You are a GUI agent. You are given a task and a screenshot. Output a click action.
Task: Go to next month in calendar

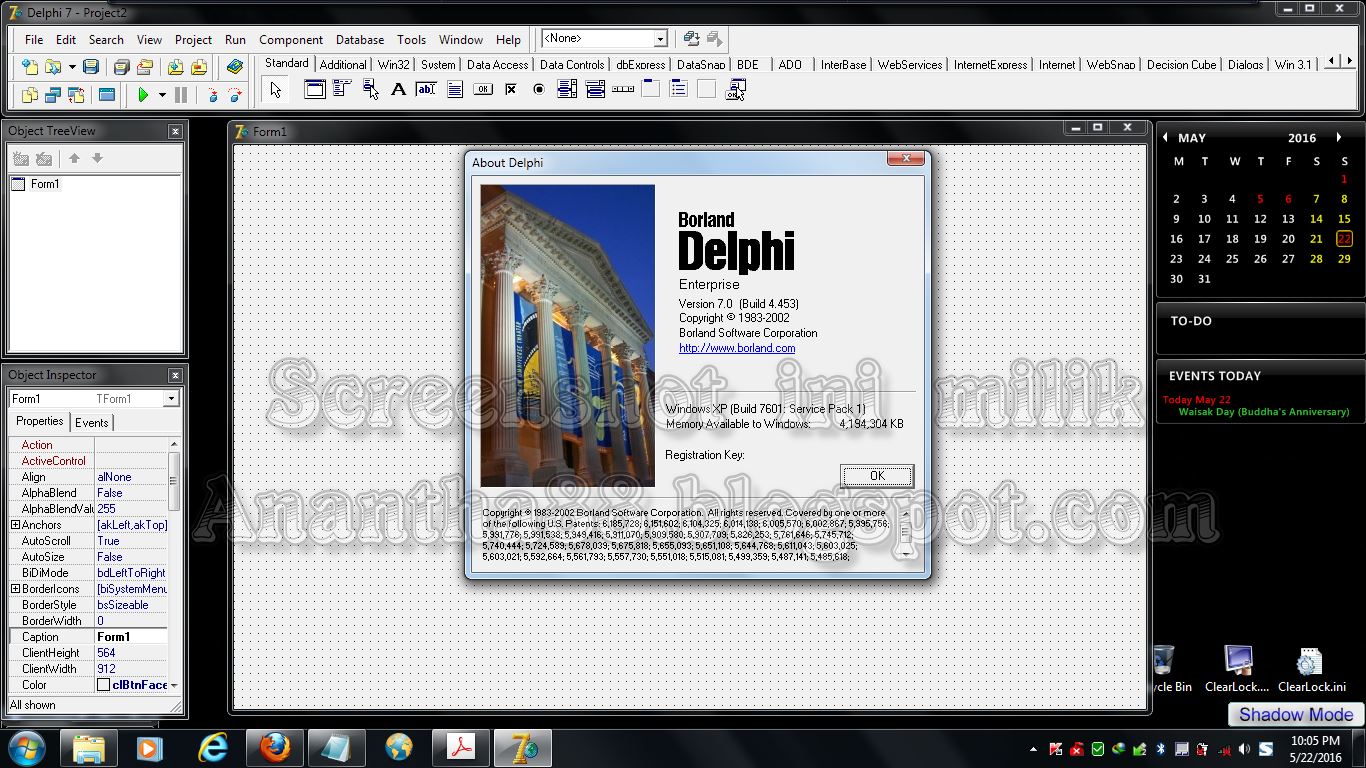[x=1340, y=137]
